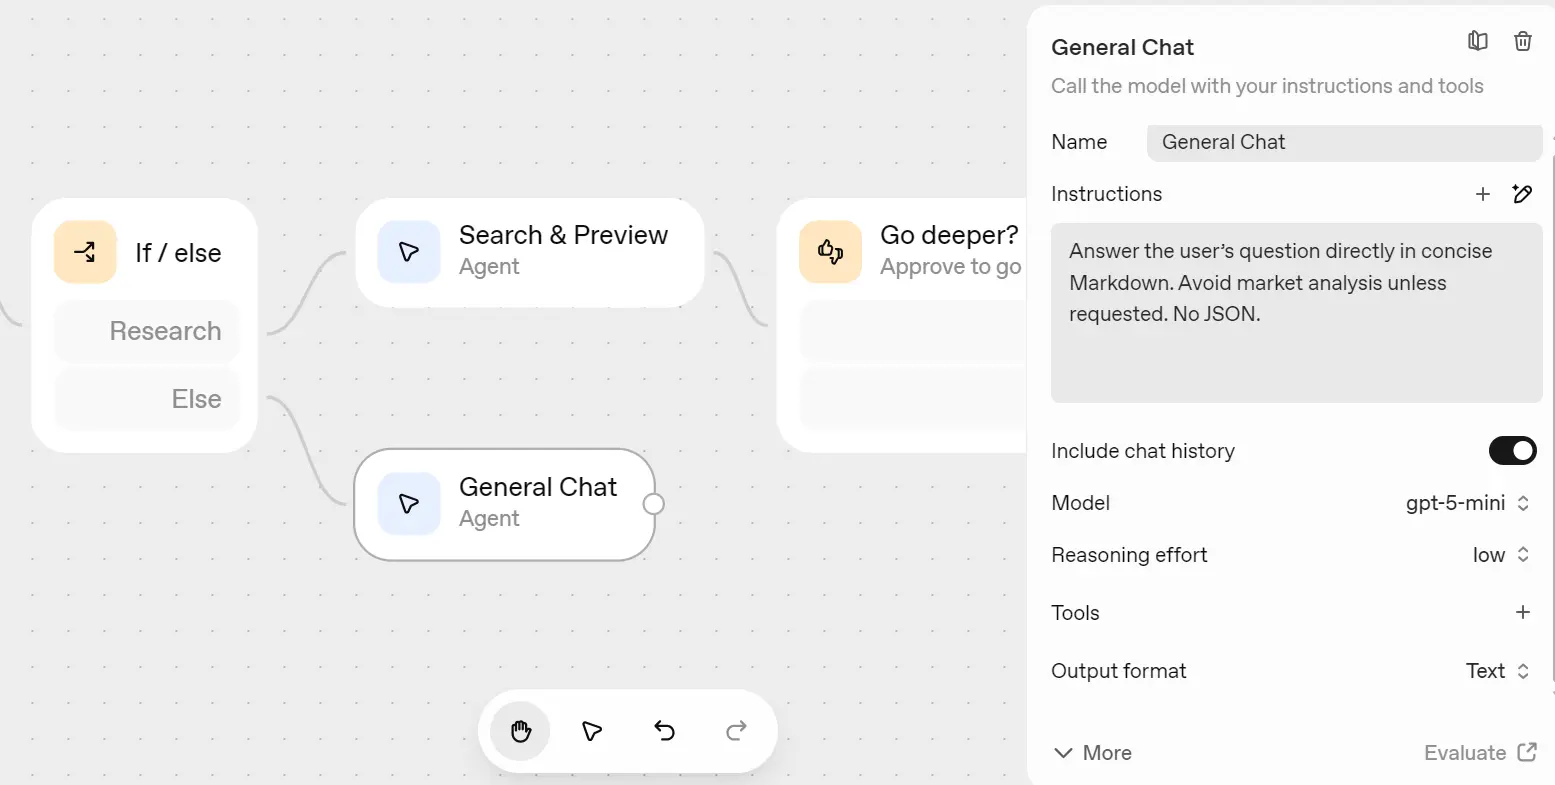Delete node using the trash icon

pos(1522,41)
